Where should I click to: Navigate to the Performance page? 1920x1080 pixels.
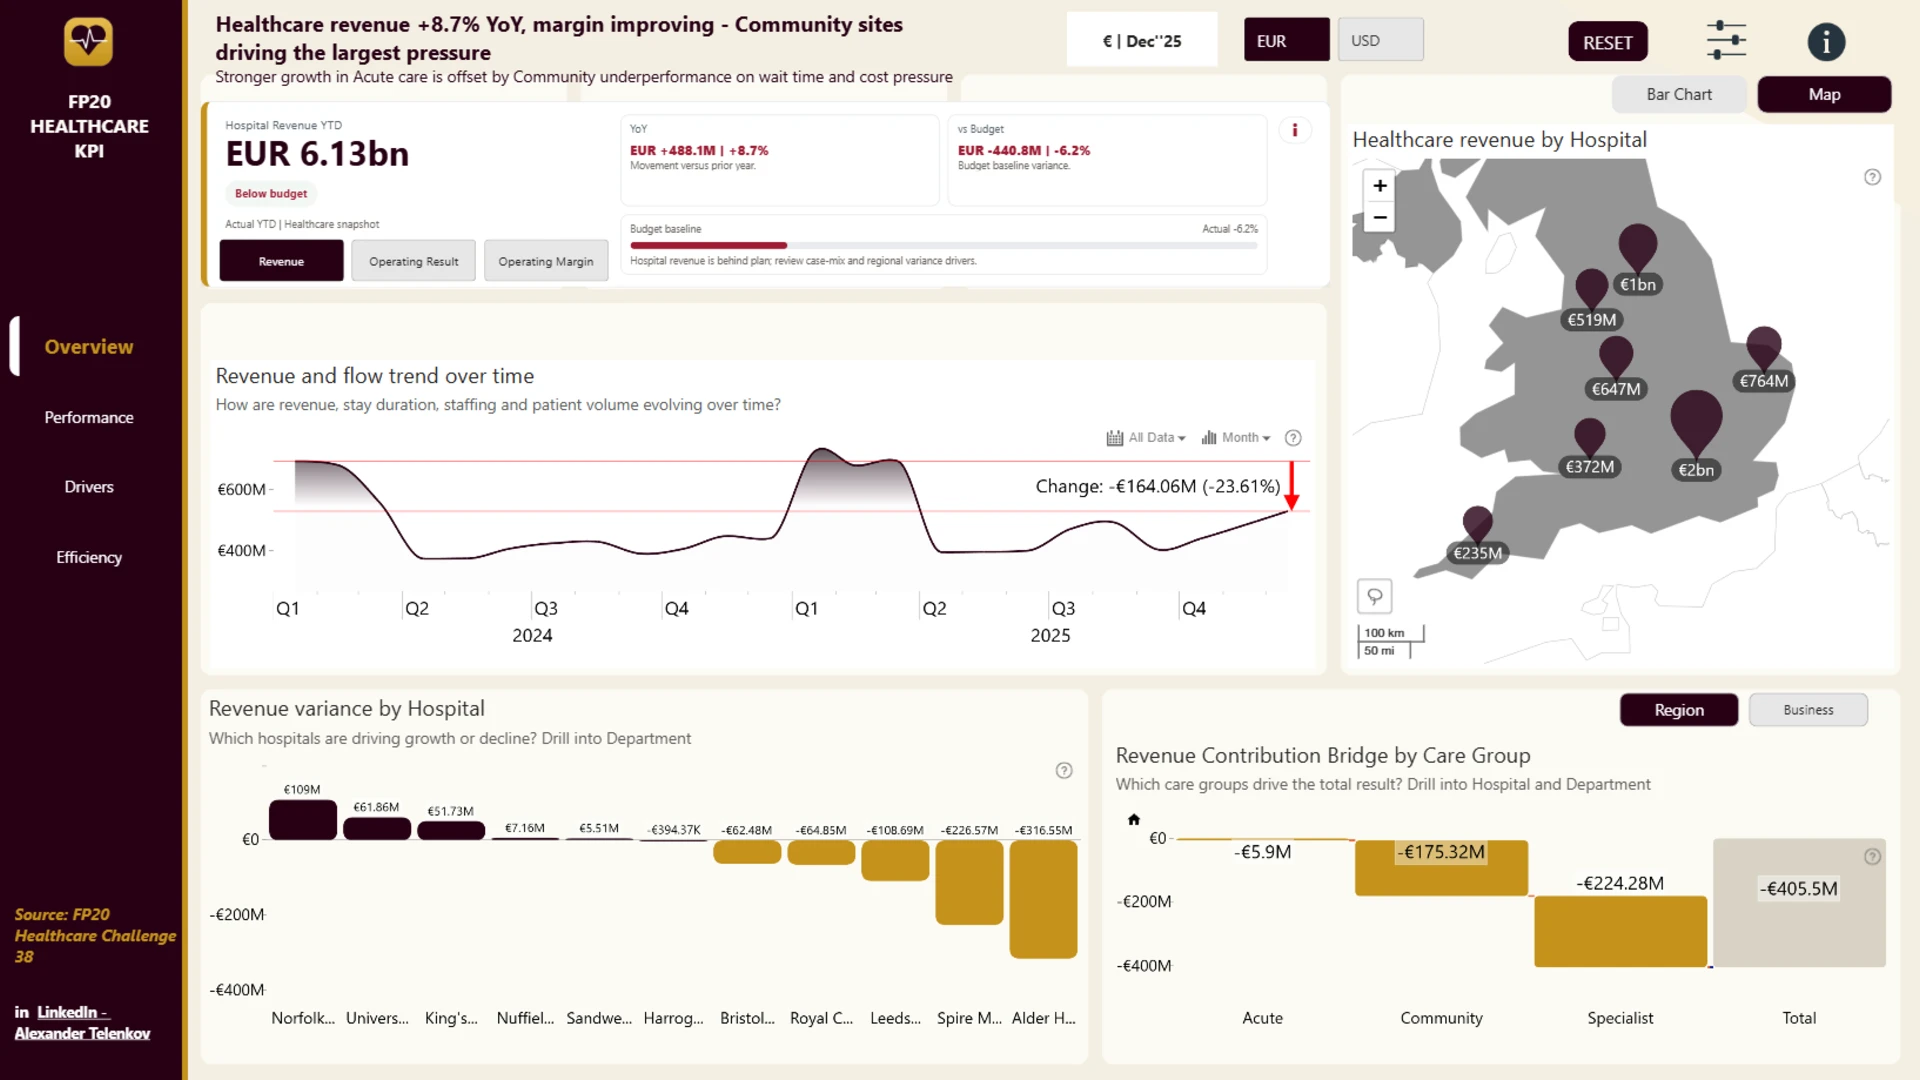click(x=89, y=417)
